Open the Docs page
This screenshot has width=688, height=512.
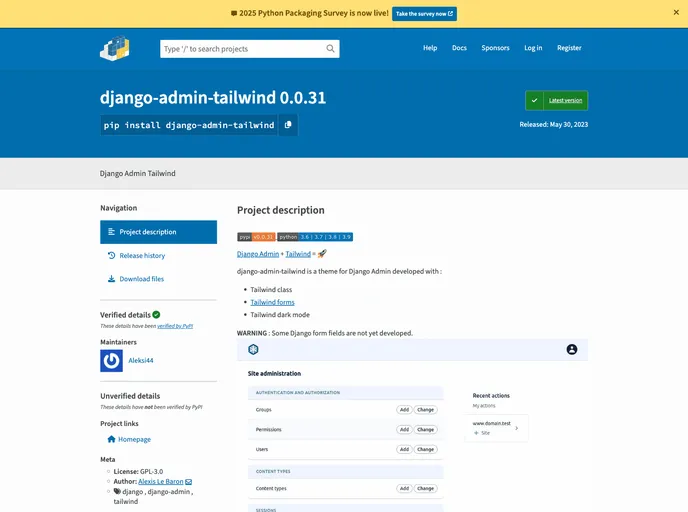459,48
